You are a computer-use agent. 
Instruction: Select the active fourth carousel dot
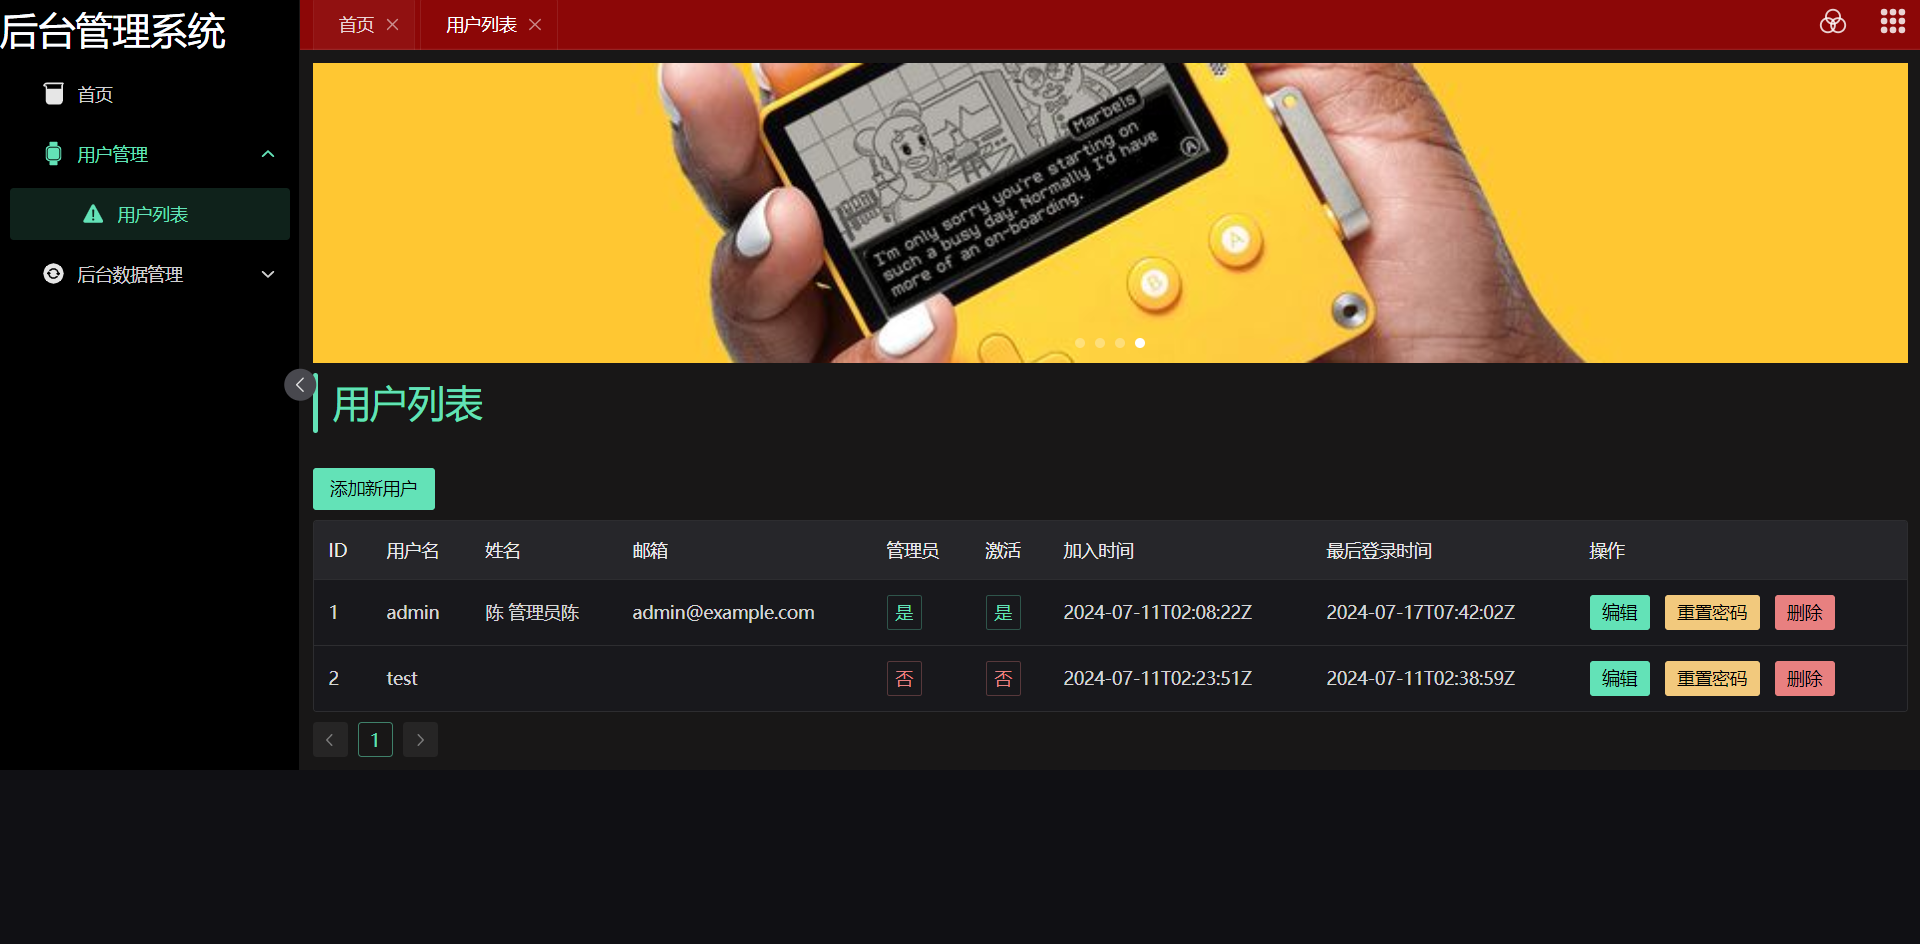pyautogui.click(x=1140, y=343)
